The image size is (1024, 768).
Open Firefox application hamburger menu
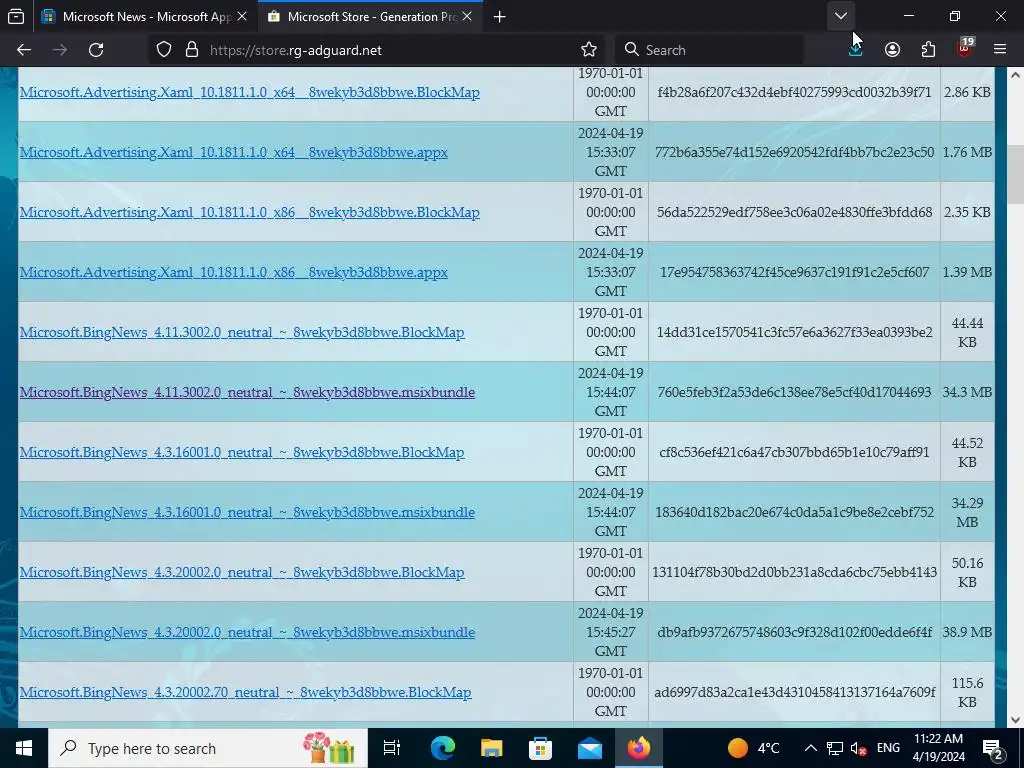click(x=1000, y=50)
